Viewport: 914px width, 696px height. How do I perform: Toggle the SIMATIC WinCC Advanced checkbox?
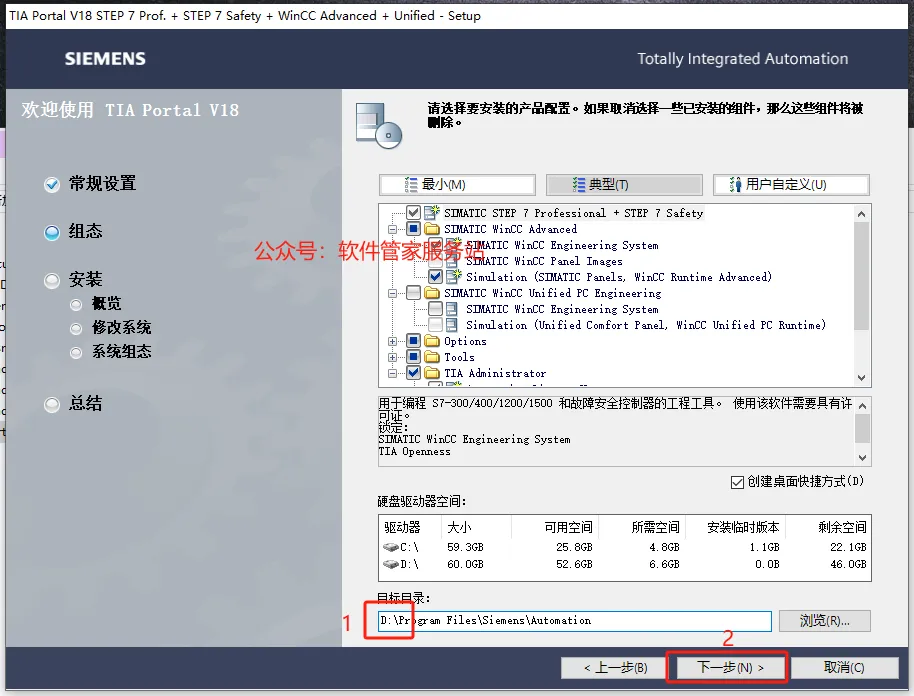tap(413, 229)
